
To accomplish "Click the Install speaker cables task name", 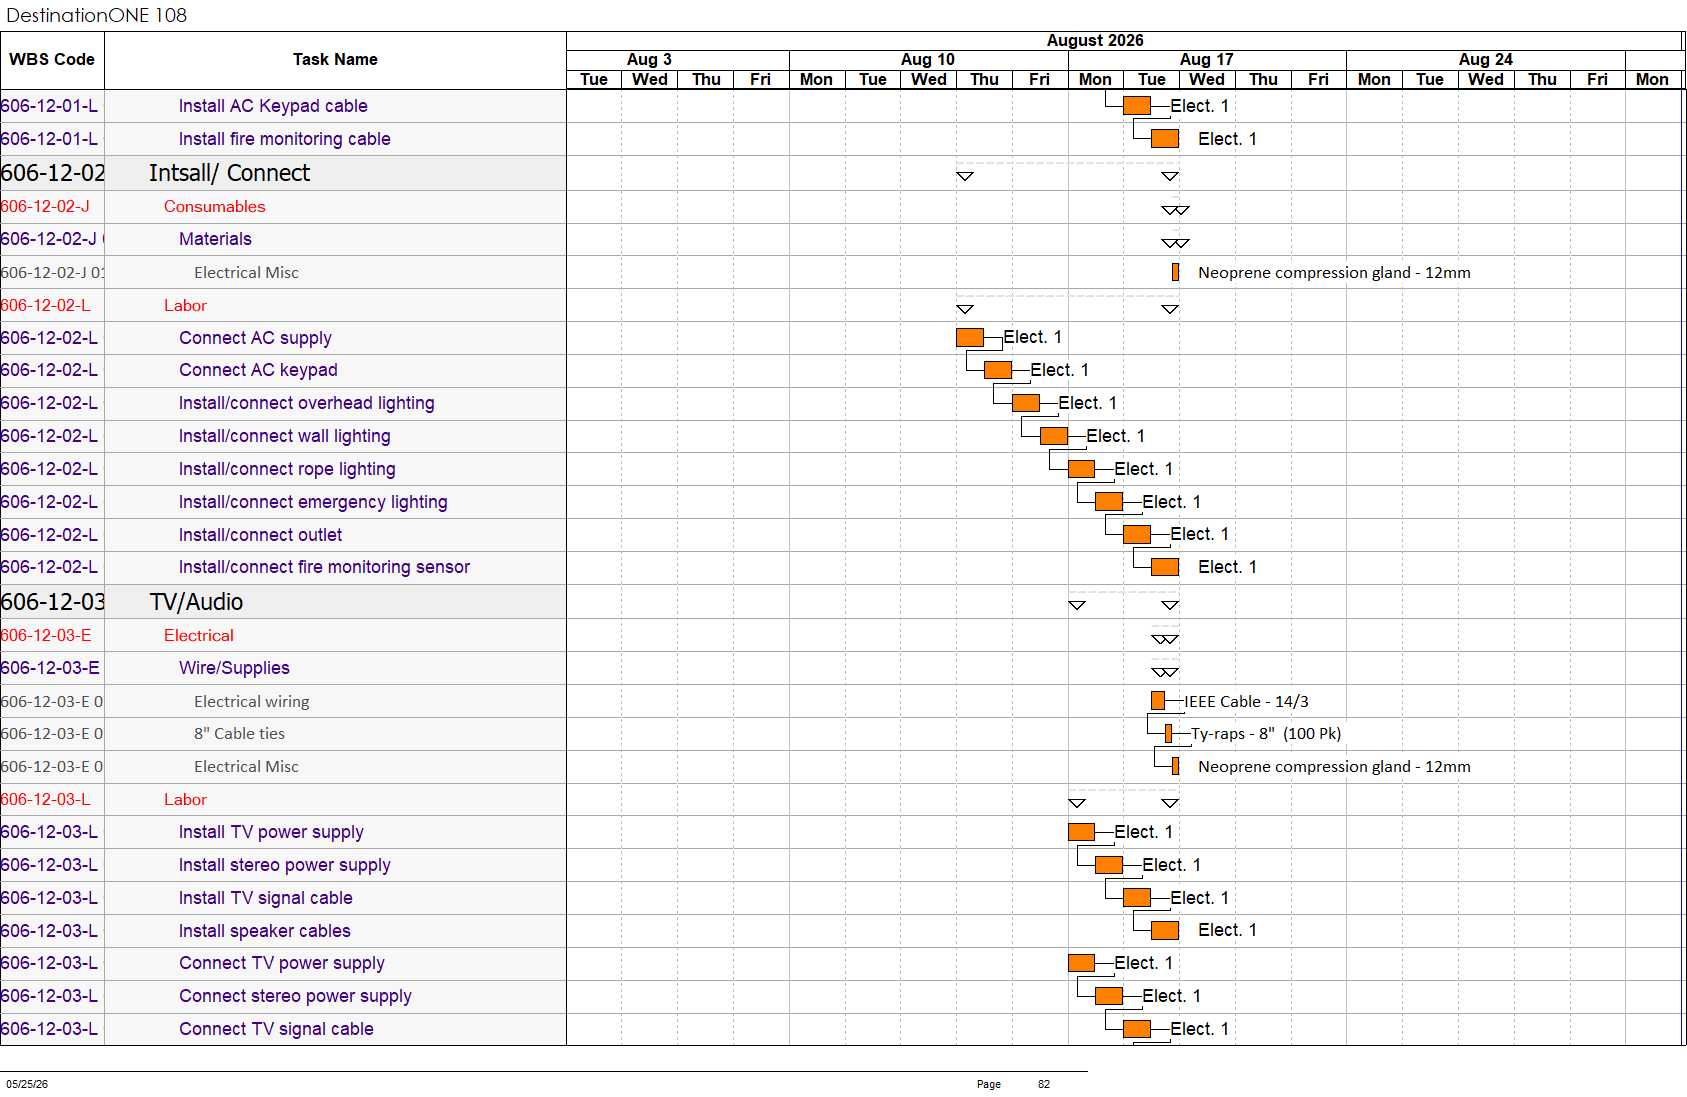I will click(x=265, y=931).
